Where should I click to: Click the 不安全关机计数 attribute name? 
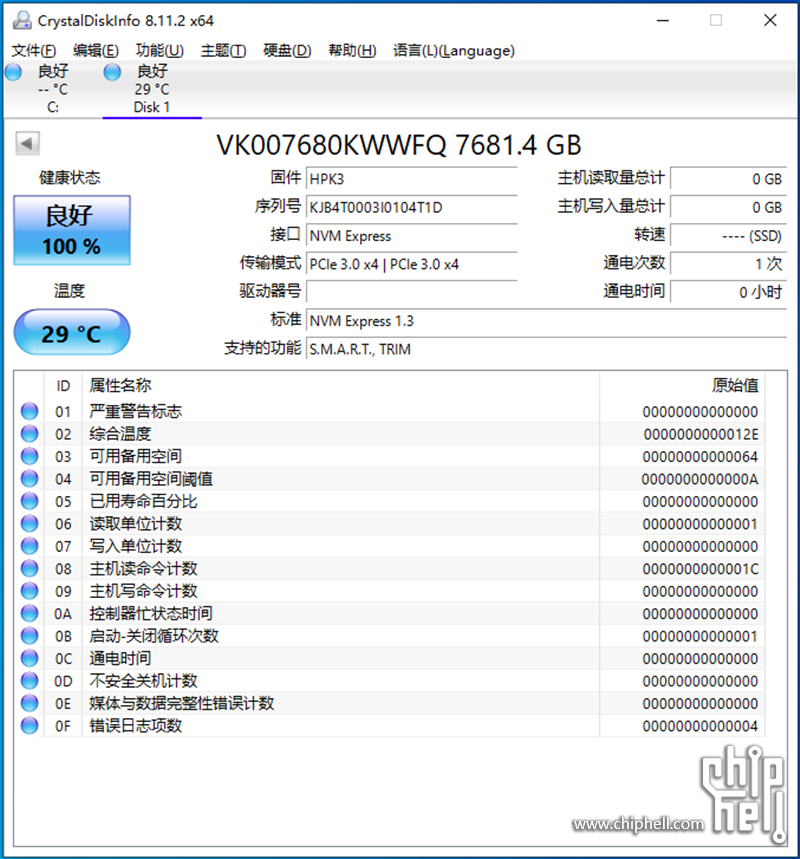[x=144, y=681]
